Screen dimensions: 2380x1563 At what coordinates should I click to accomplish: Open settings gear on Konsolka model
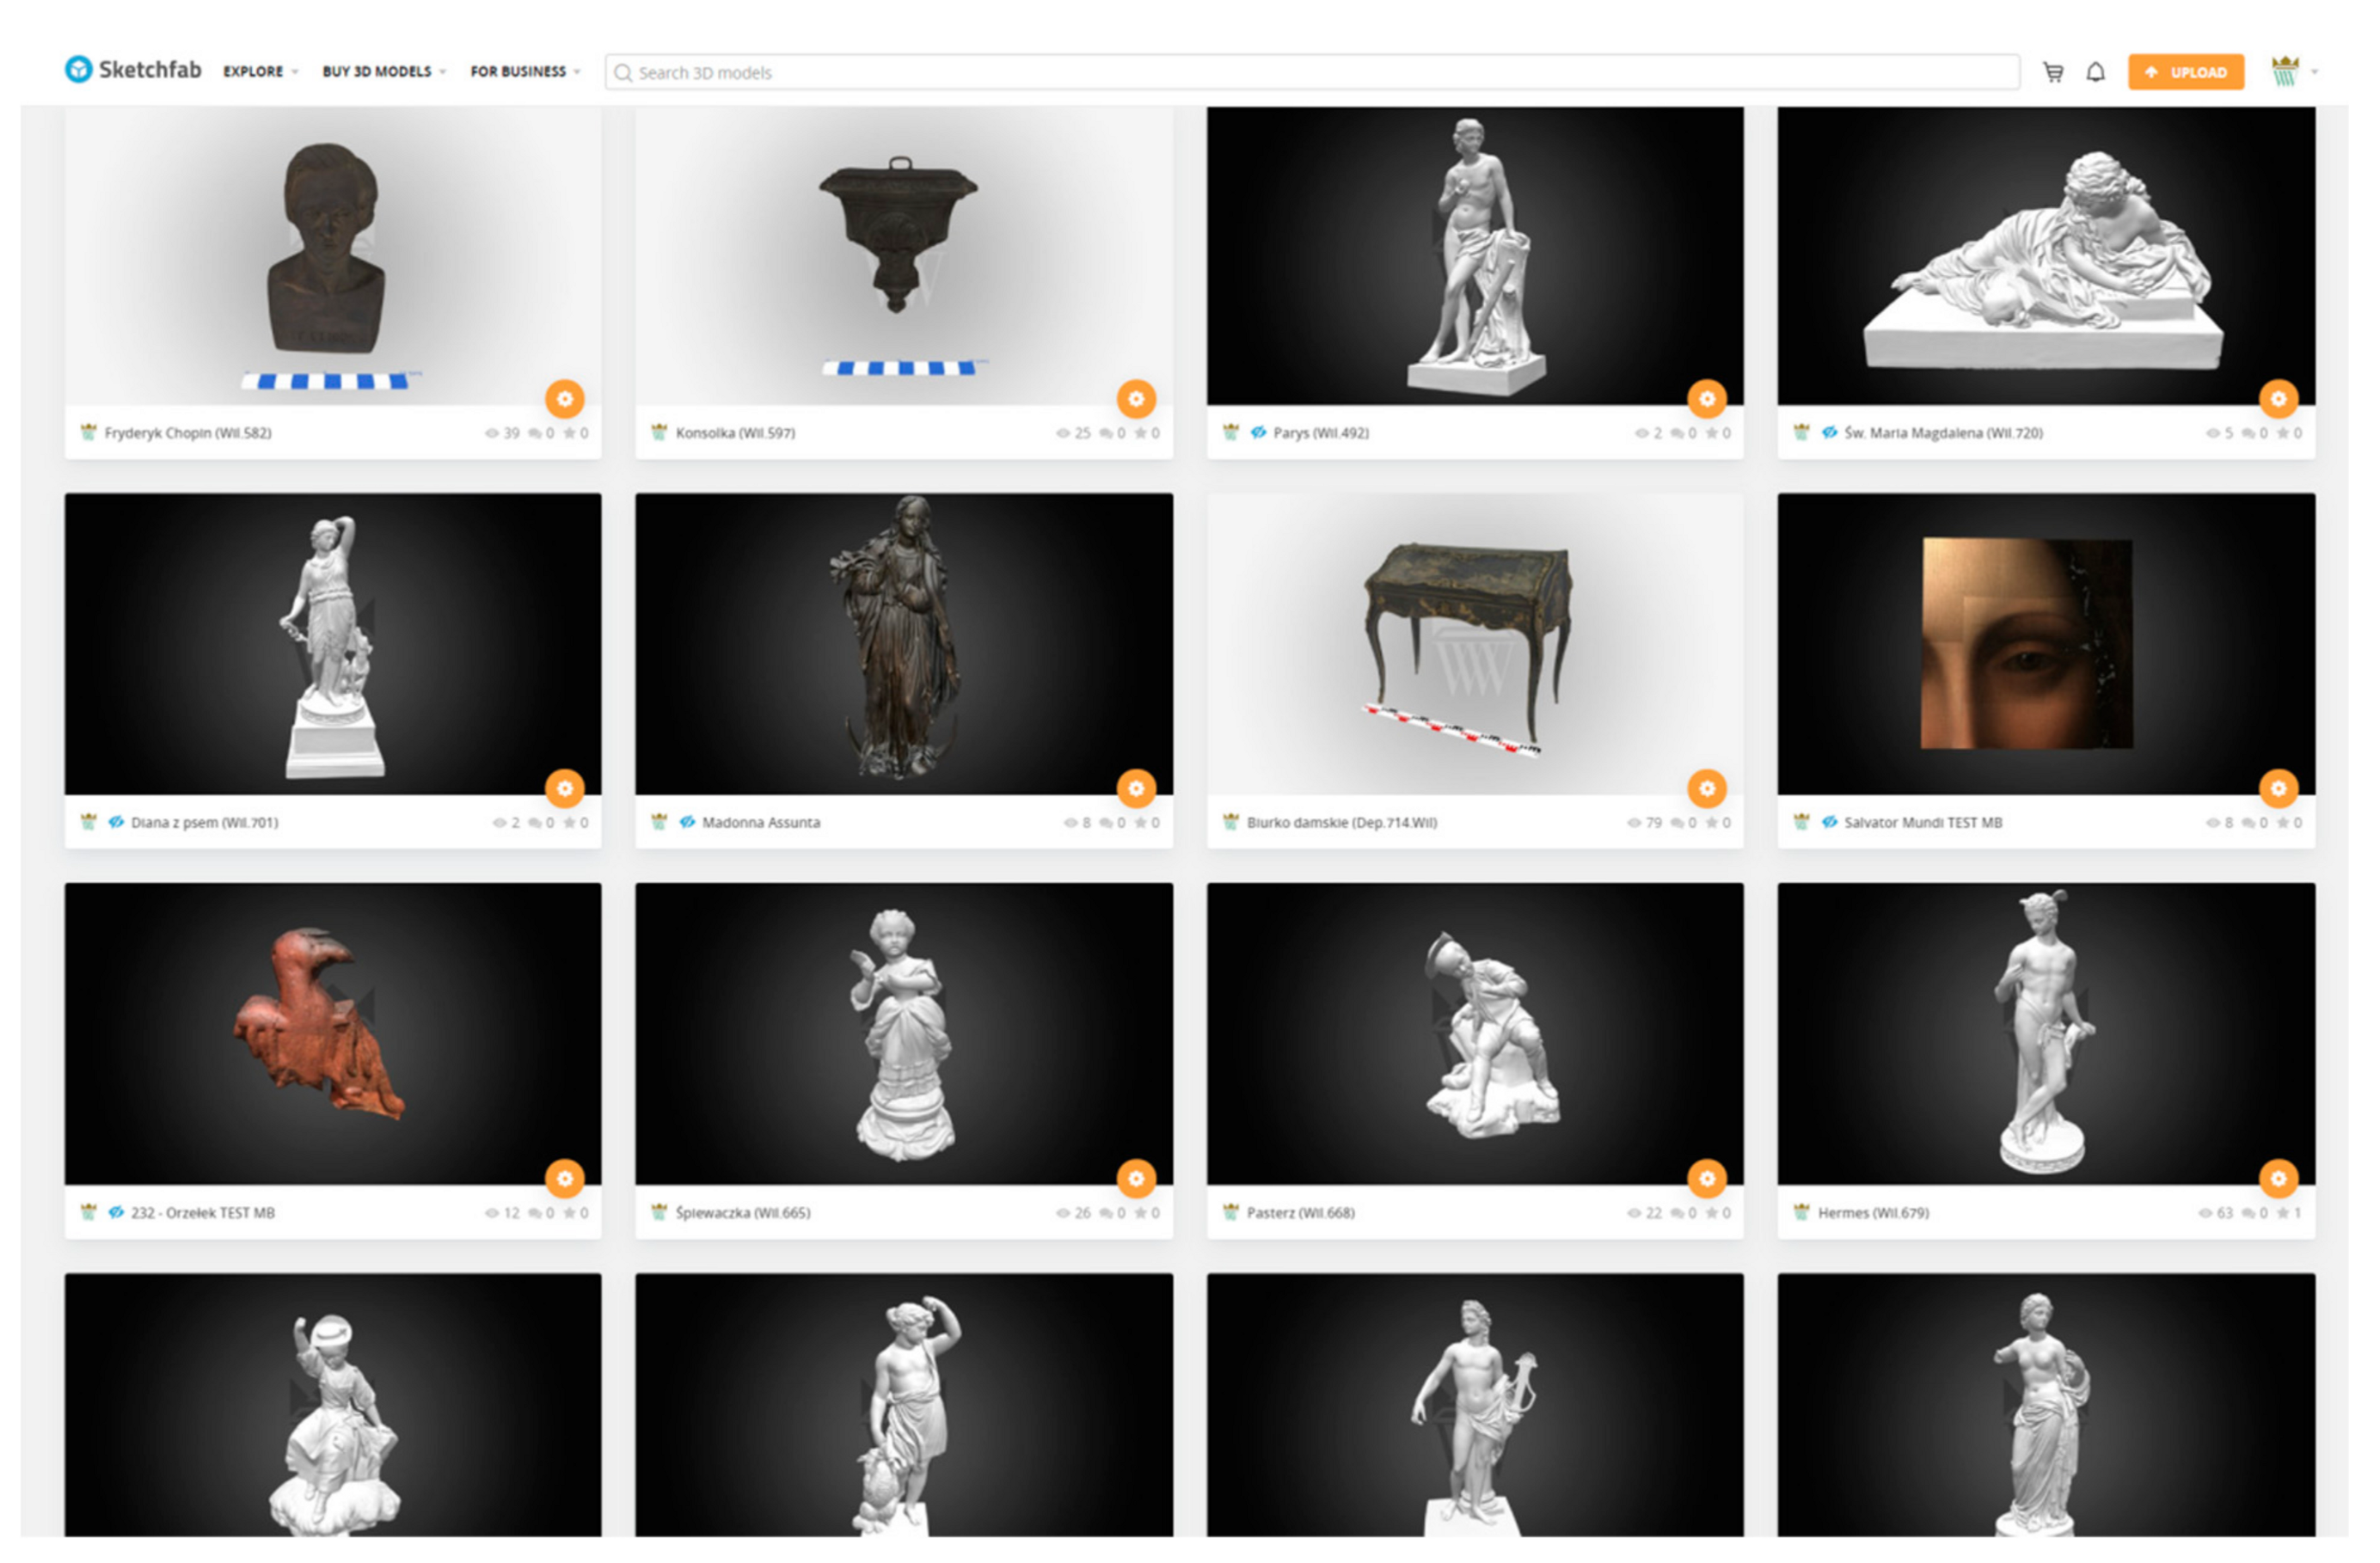[x=1135, y=399]
